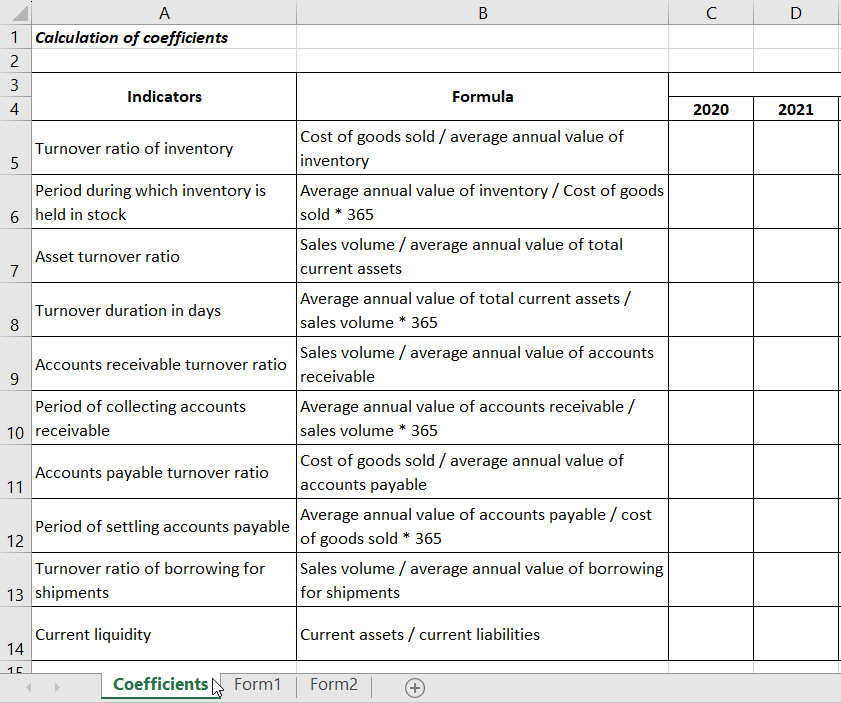The width and height of the screenshot is (841, 703).
Task: Select the column C header
Action: click(710, 12)
